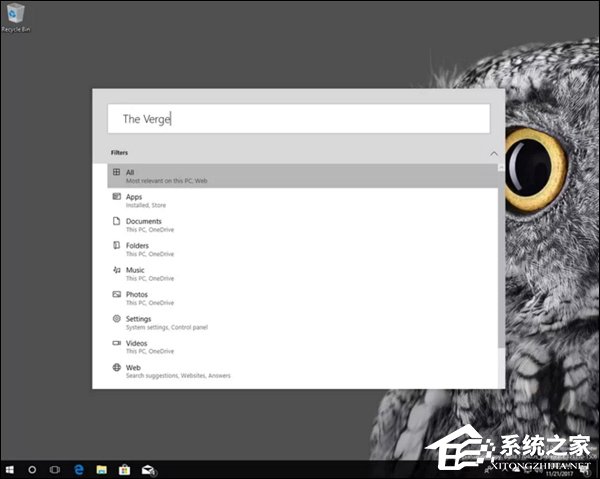The height and width of the screenshot is (479, 600).
Task: Select the Music filter
Action: [x=302, y=274]
